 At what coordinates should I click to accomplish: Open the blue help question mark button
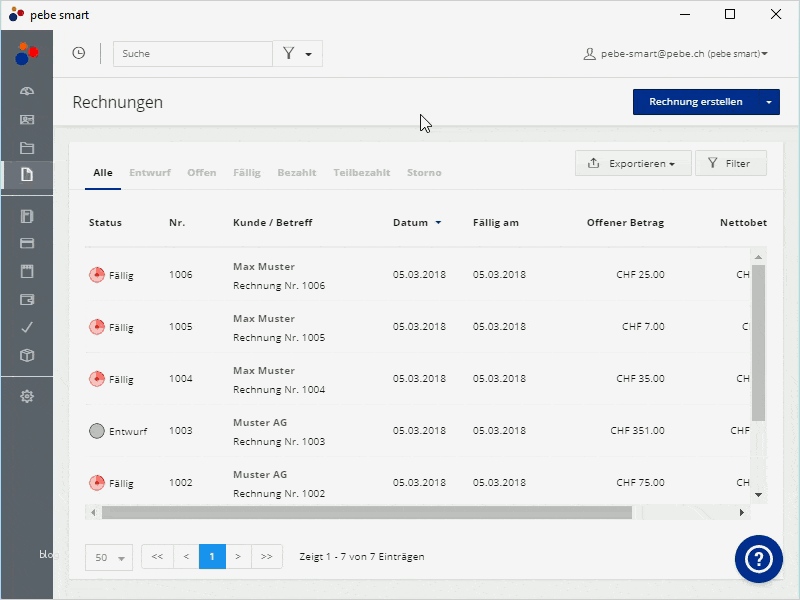click(758, 559)
